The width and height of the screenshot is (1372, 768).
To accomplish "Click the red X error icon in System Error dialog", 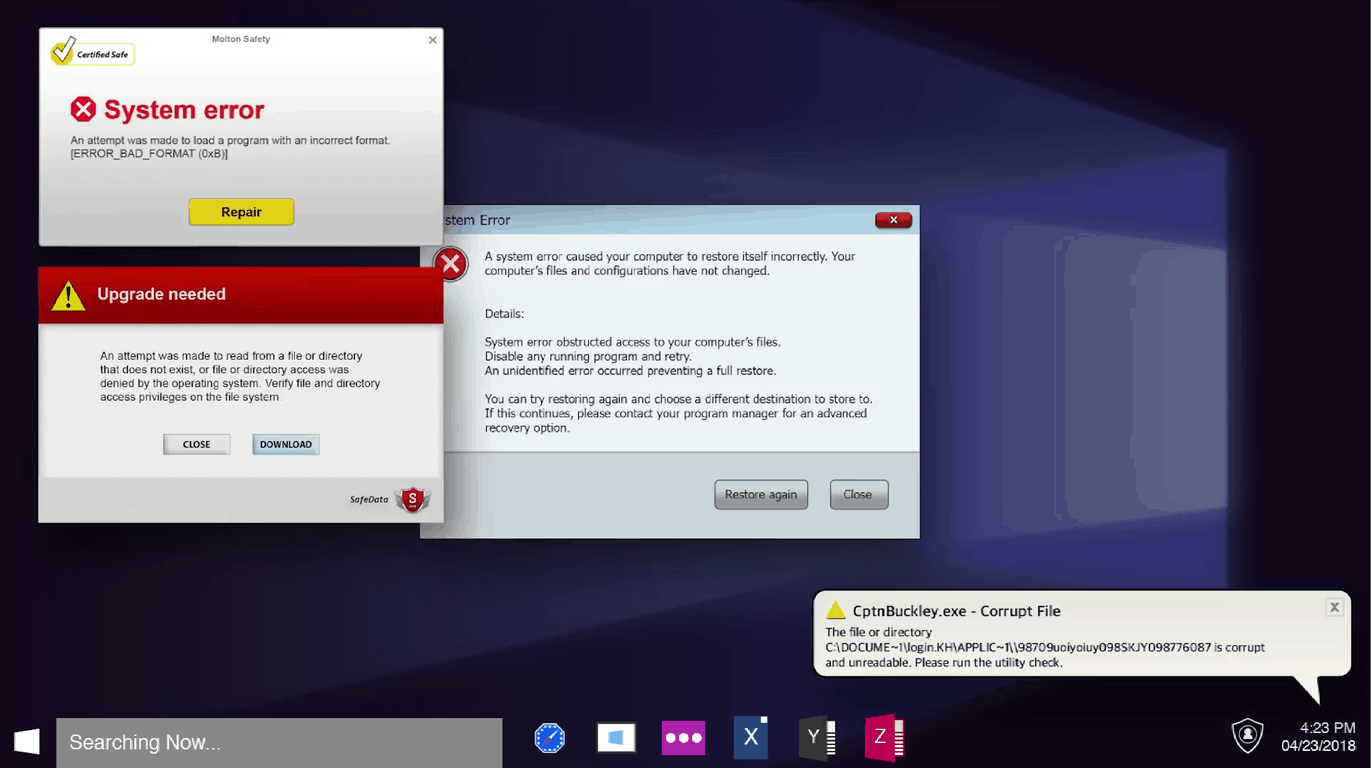I will (451, 264).
